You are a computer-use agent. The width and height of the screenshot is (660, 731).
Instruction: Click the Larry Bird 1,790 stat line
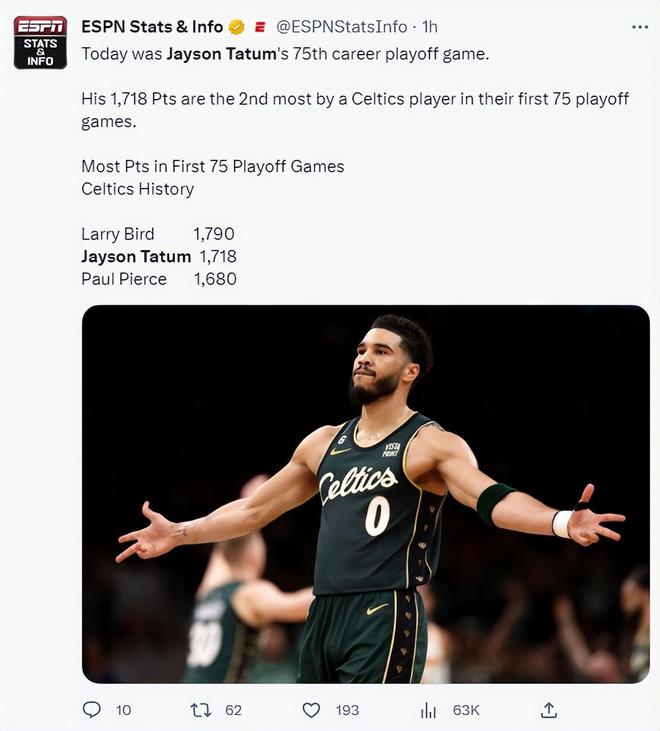click(158, 234)
